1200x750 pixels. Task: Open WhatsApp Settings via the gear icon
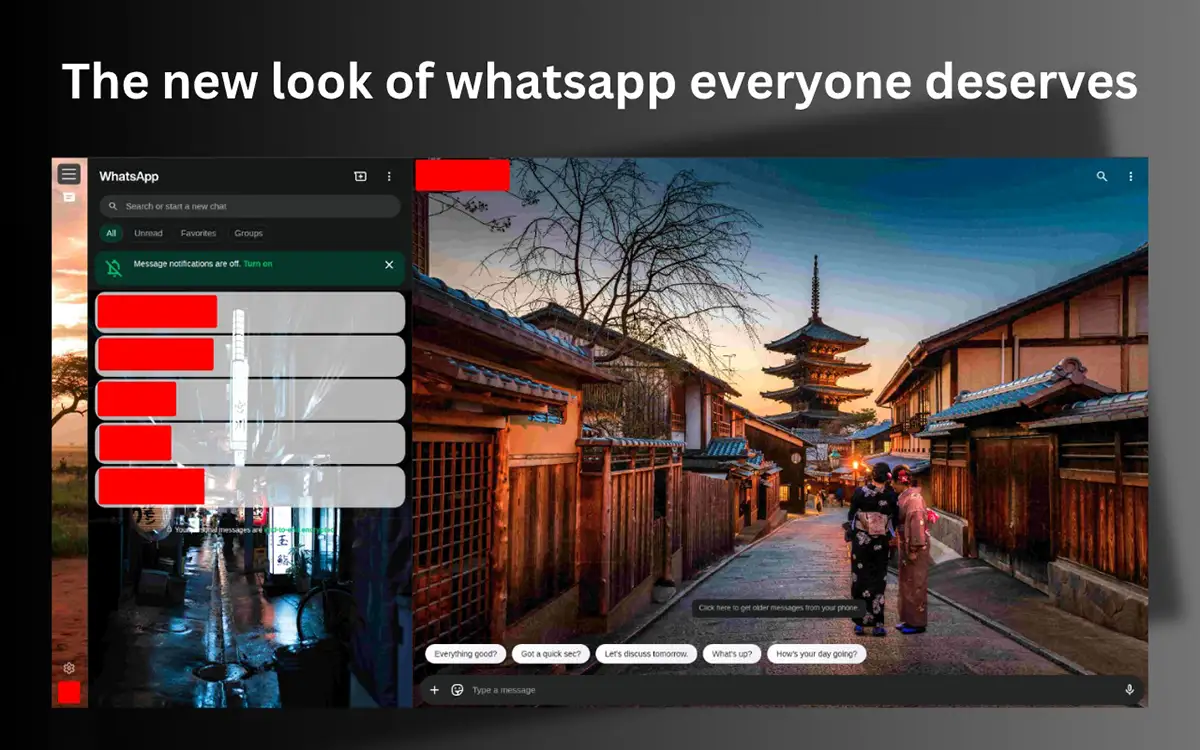point(68,667)
